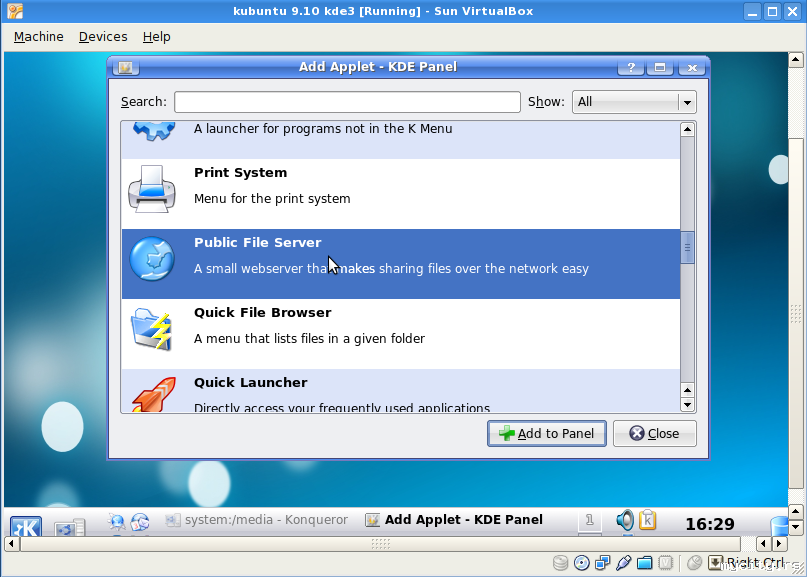Click the printer icon for Print System
The image size is (807, 577).
pos(152,189)
